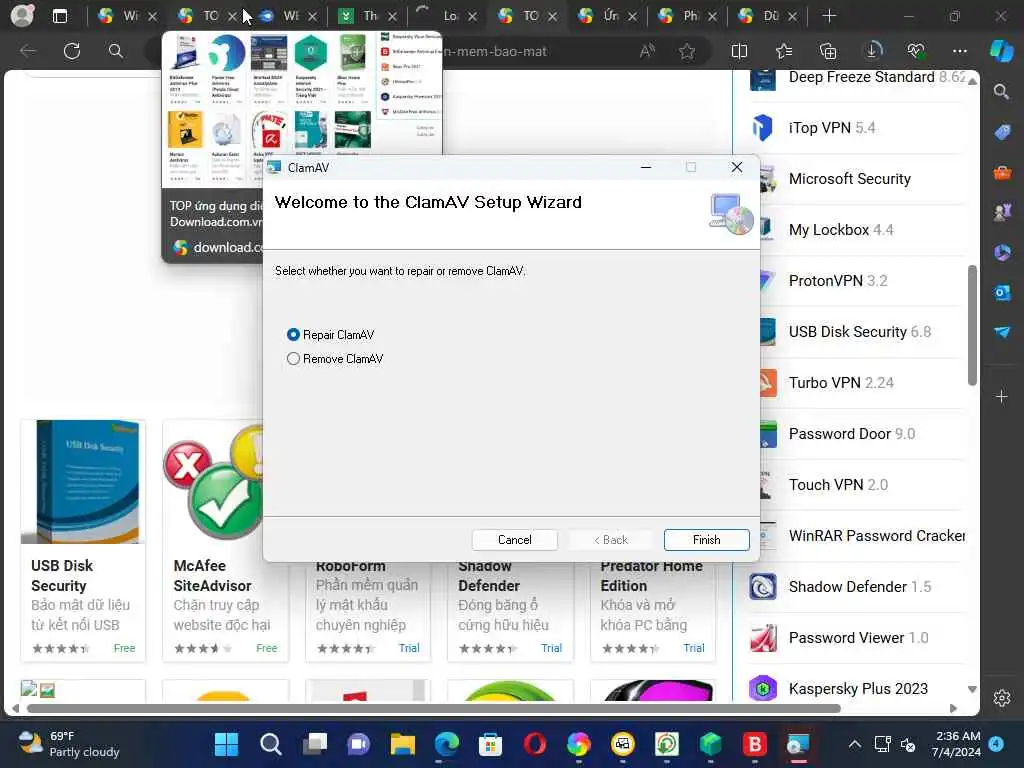Open File Explorer from taskbar

402,744
